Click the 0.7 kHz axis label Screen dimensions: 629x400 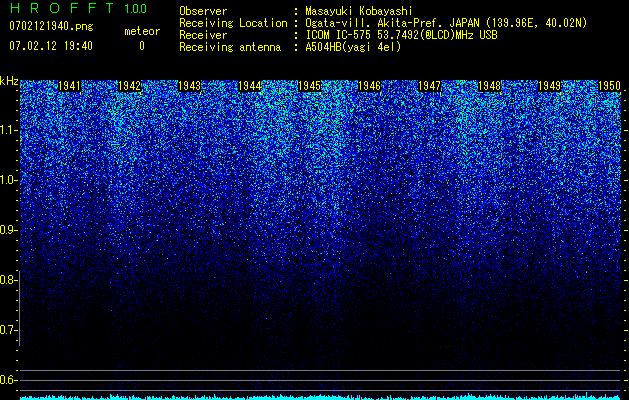8,330
